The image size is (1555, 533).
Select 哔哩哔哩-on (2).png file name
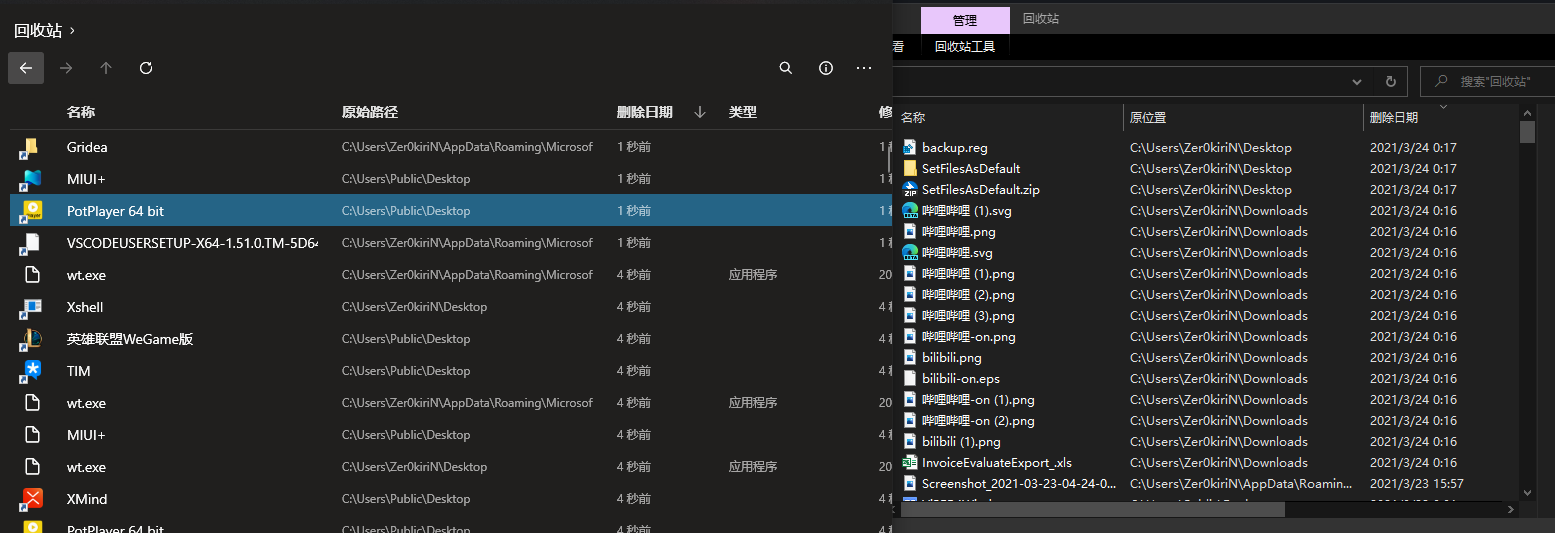point(978,421)
